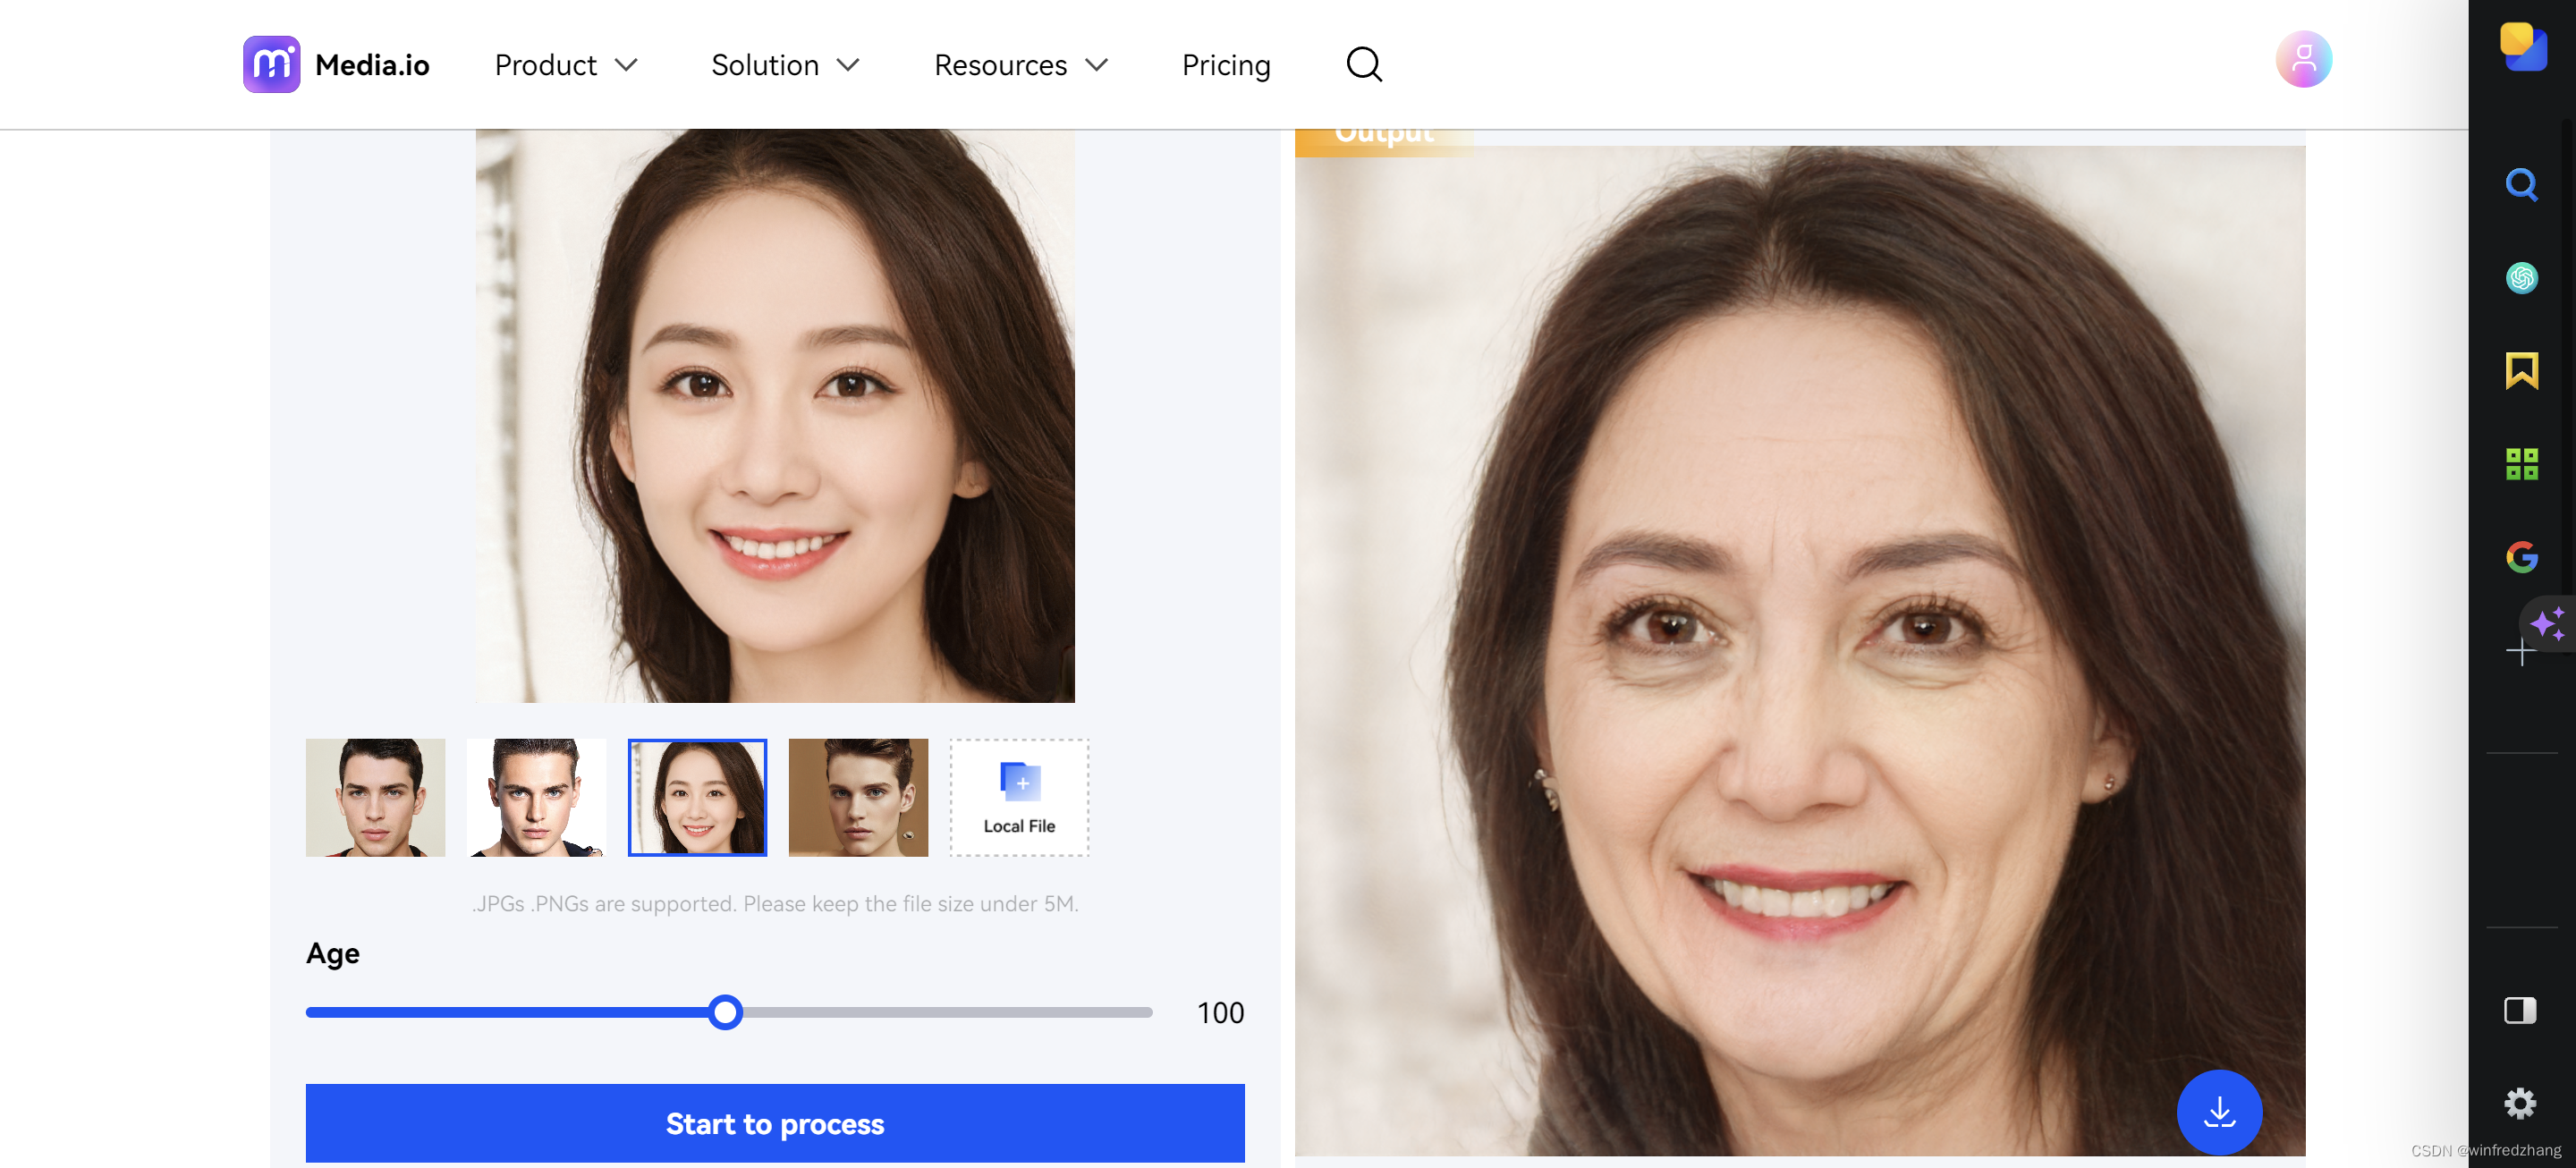
Task: Expand the Resources dropdown menu
Action: click(x=1020, y=65)
